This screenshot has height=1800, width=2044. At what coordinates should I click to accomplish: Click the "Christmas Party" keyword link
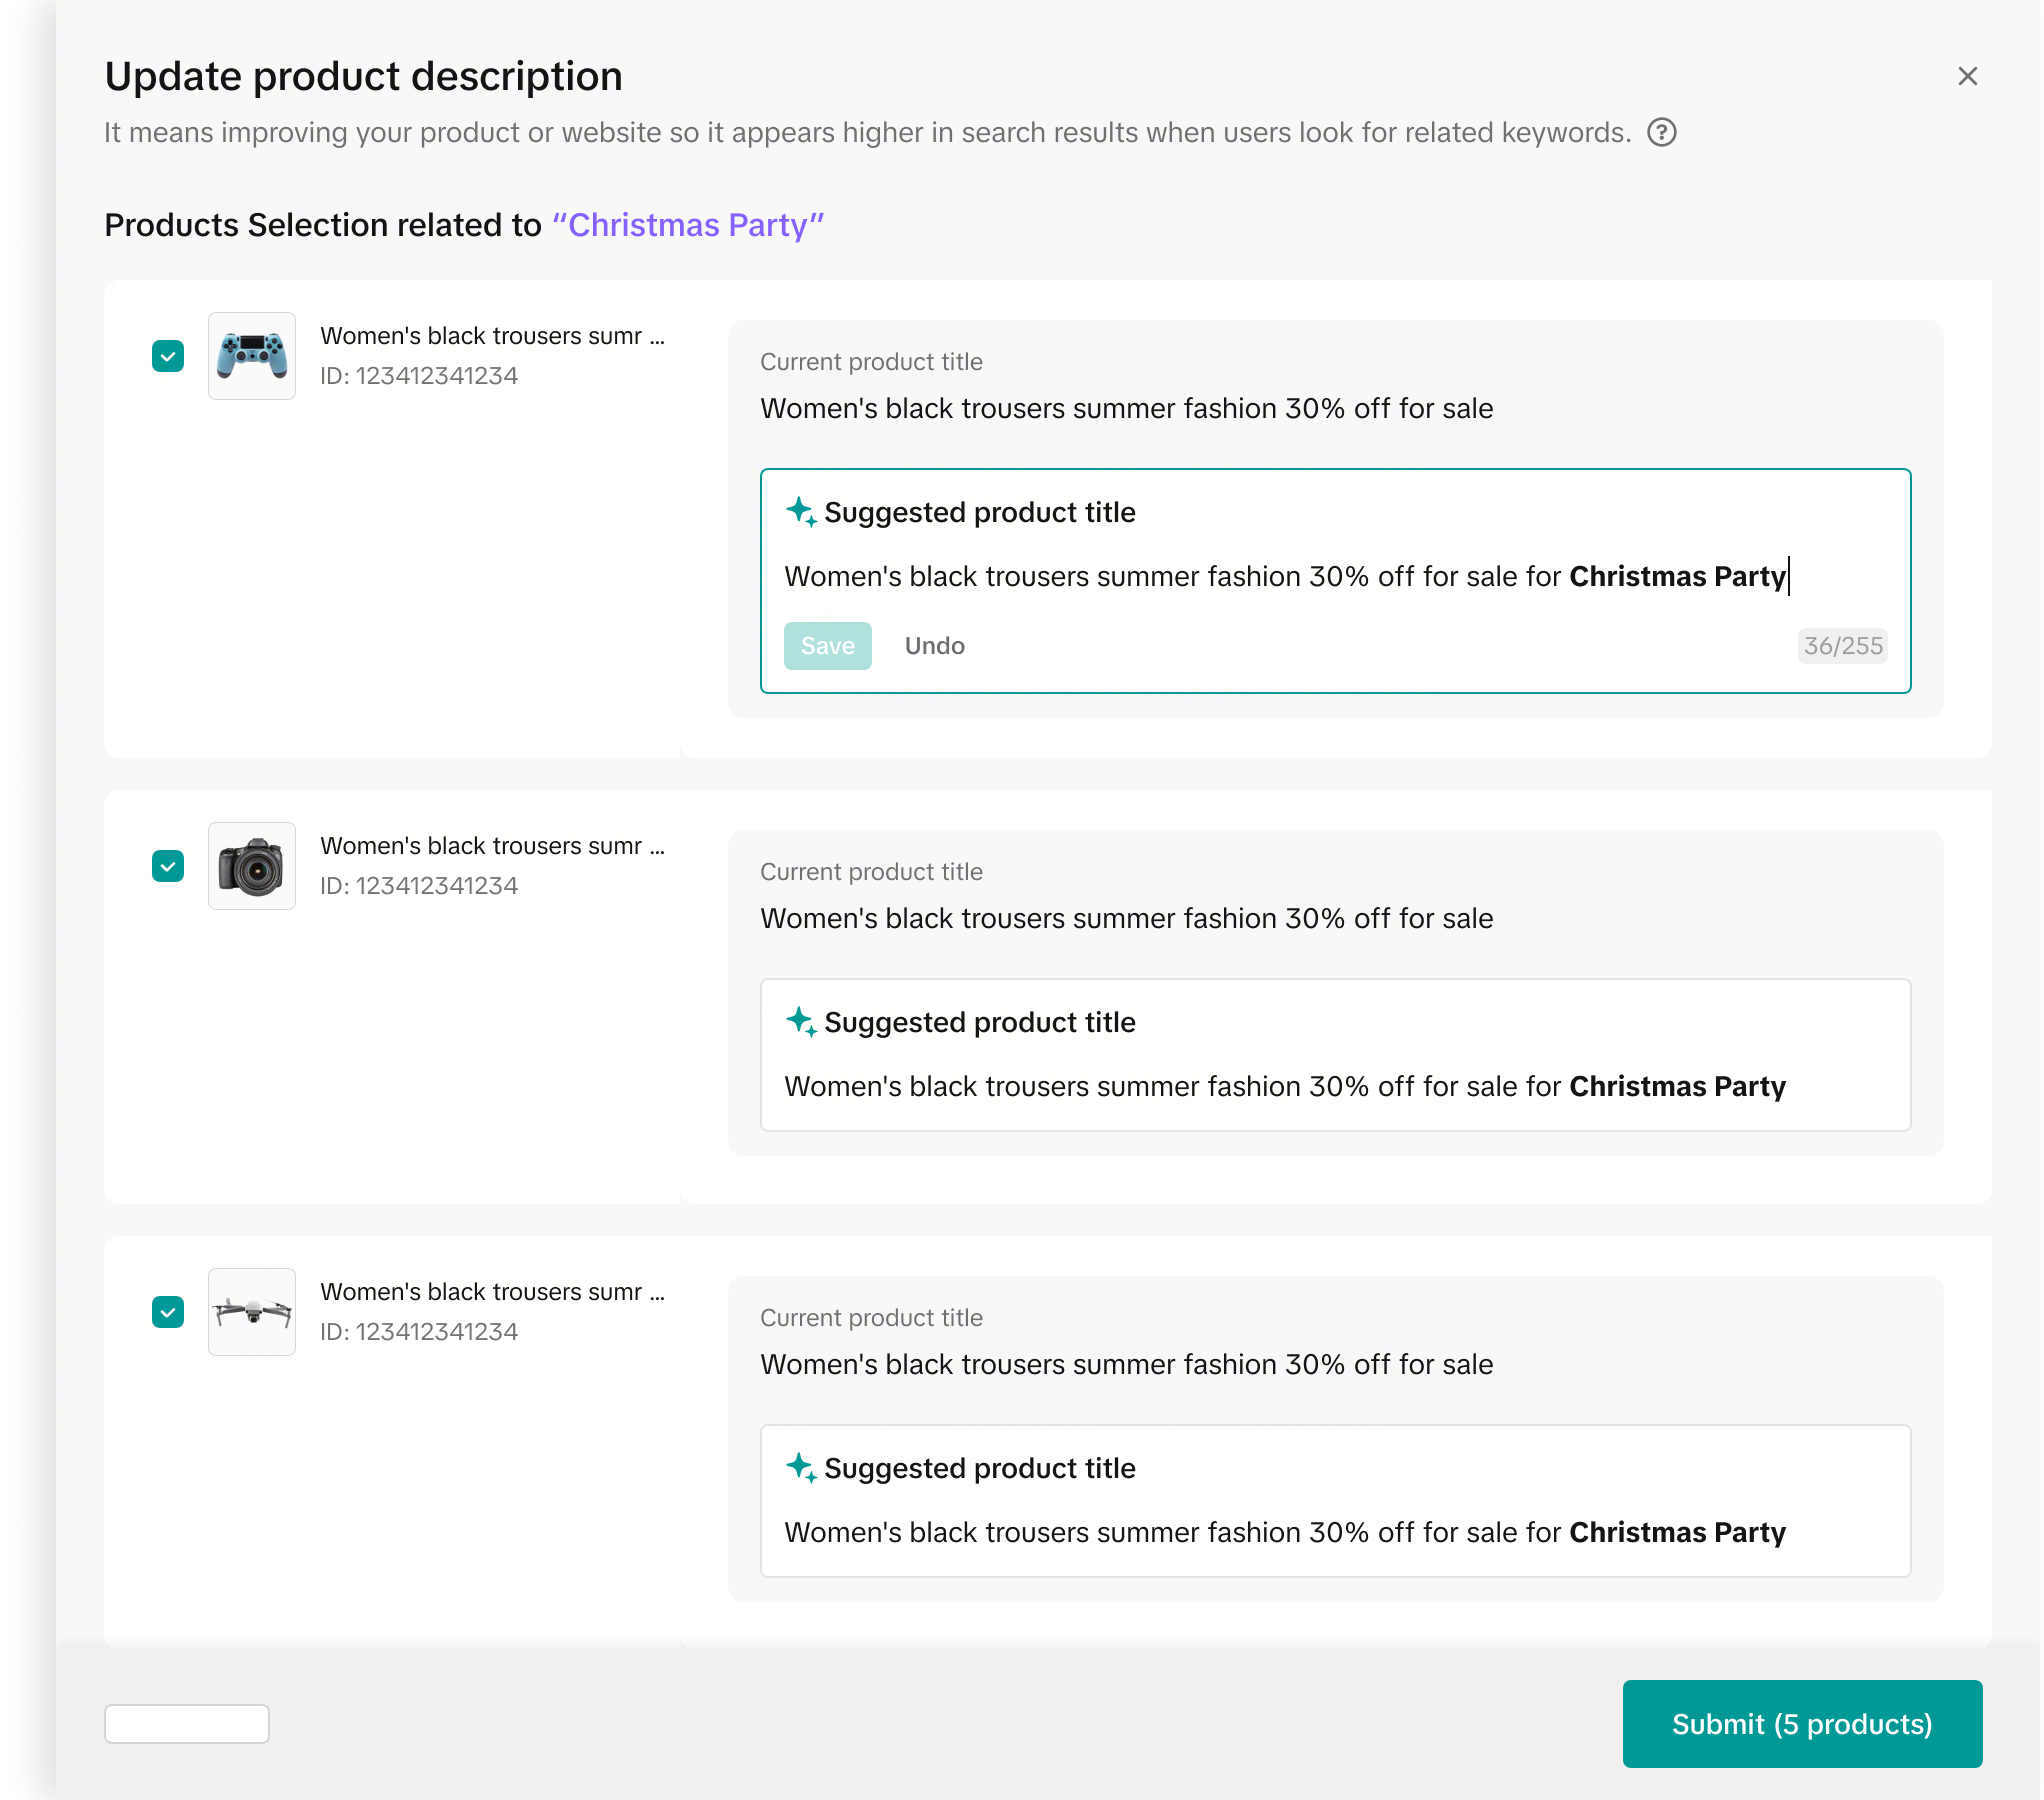pyautogui.click(x=688, y=225)
